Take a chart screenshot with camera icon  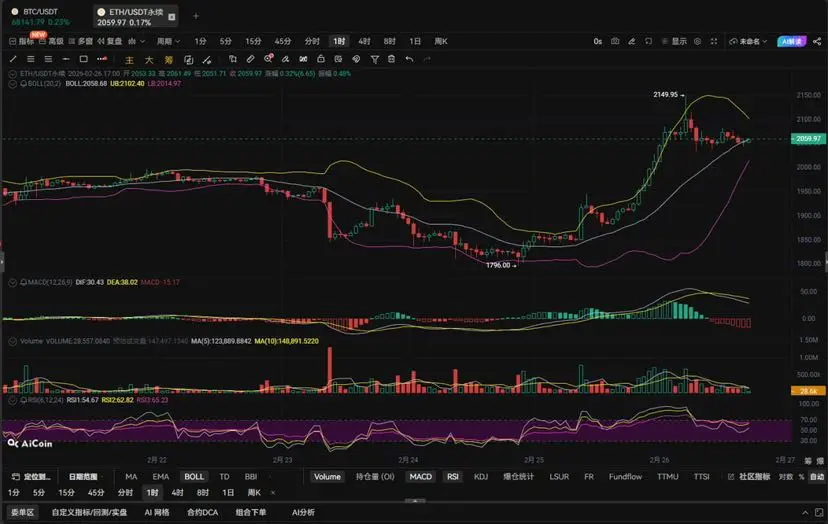pos(615,41)
